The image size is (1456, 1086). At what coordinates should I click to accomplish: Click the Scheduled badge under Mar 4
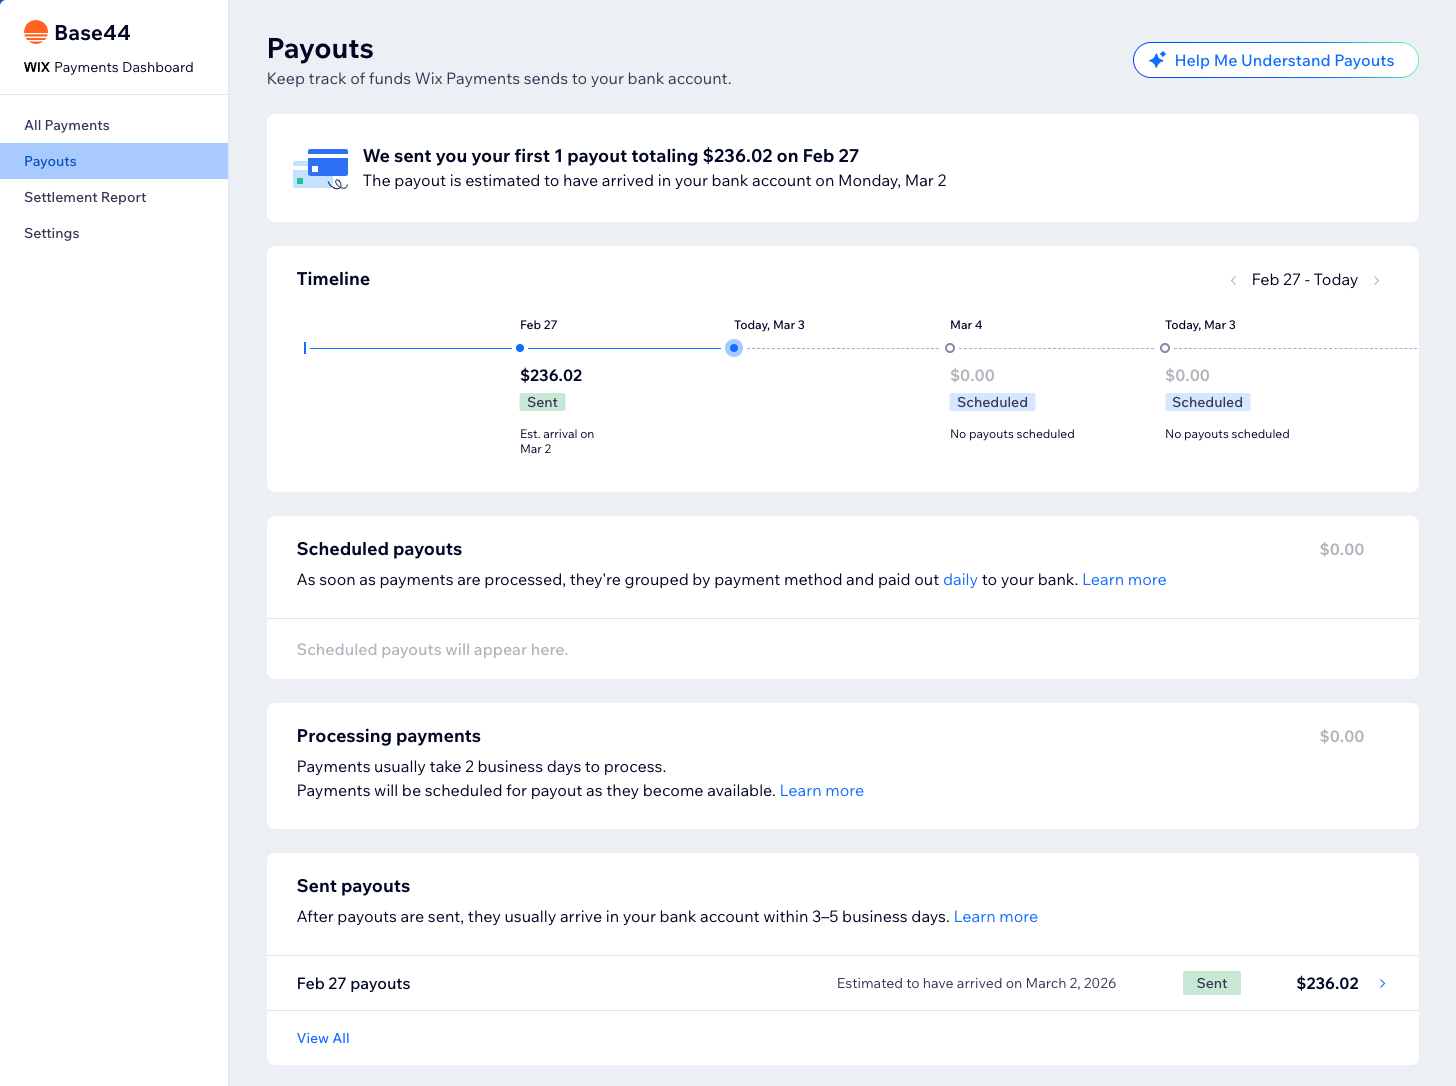click(x=992, y=401)
